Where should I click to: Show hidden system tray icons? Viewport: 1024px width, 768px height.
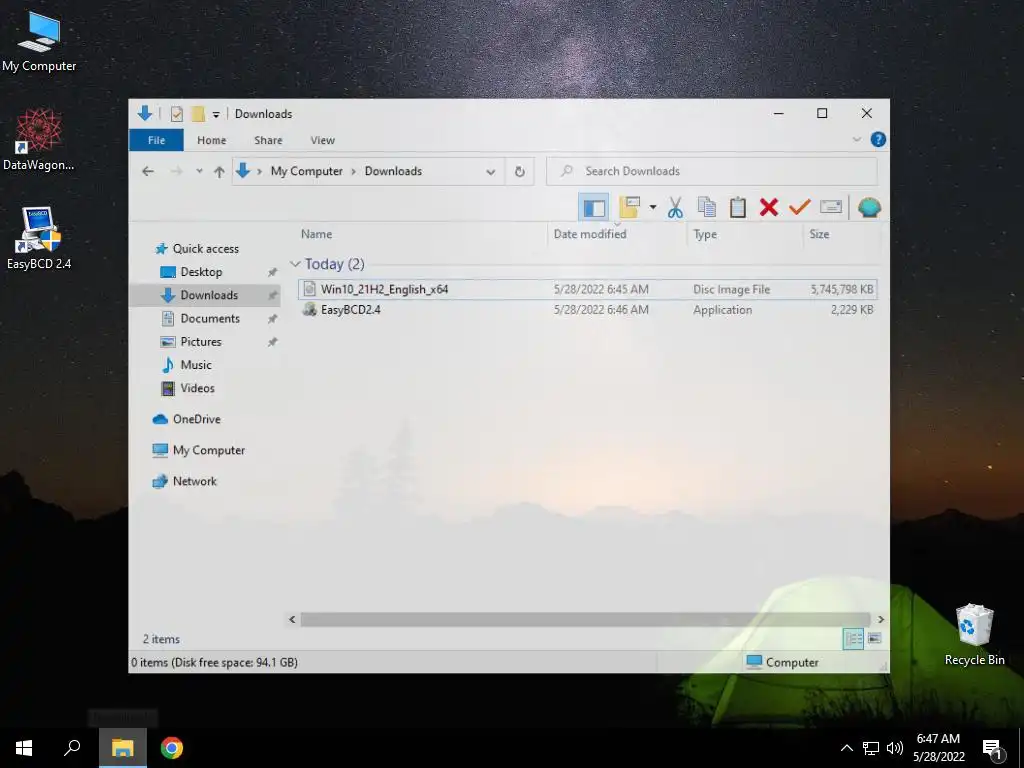(846, 748)
